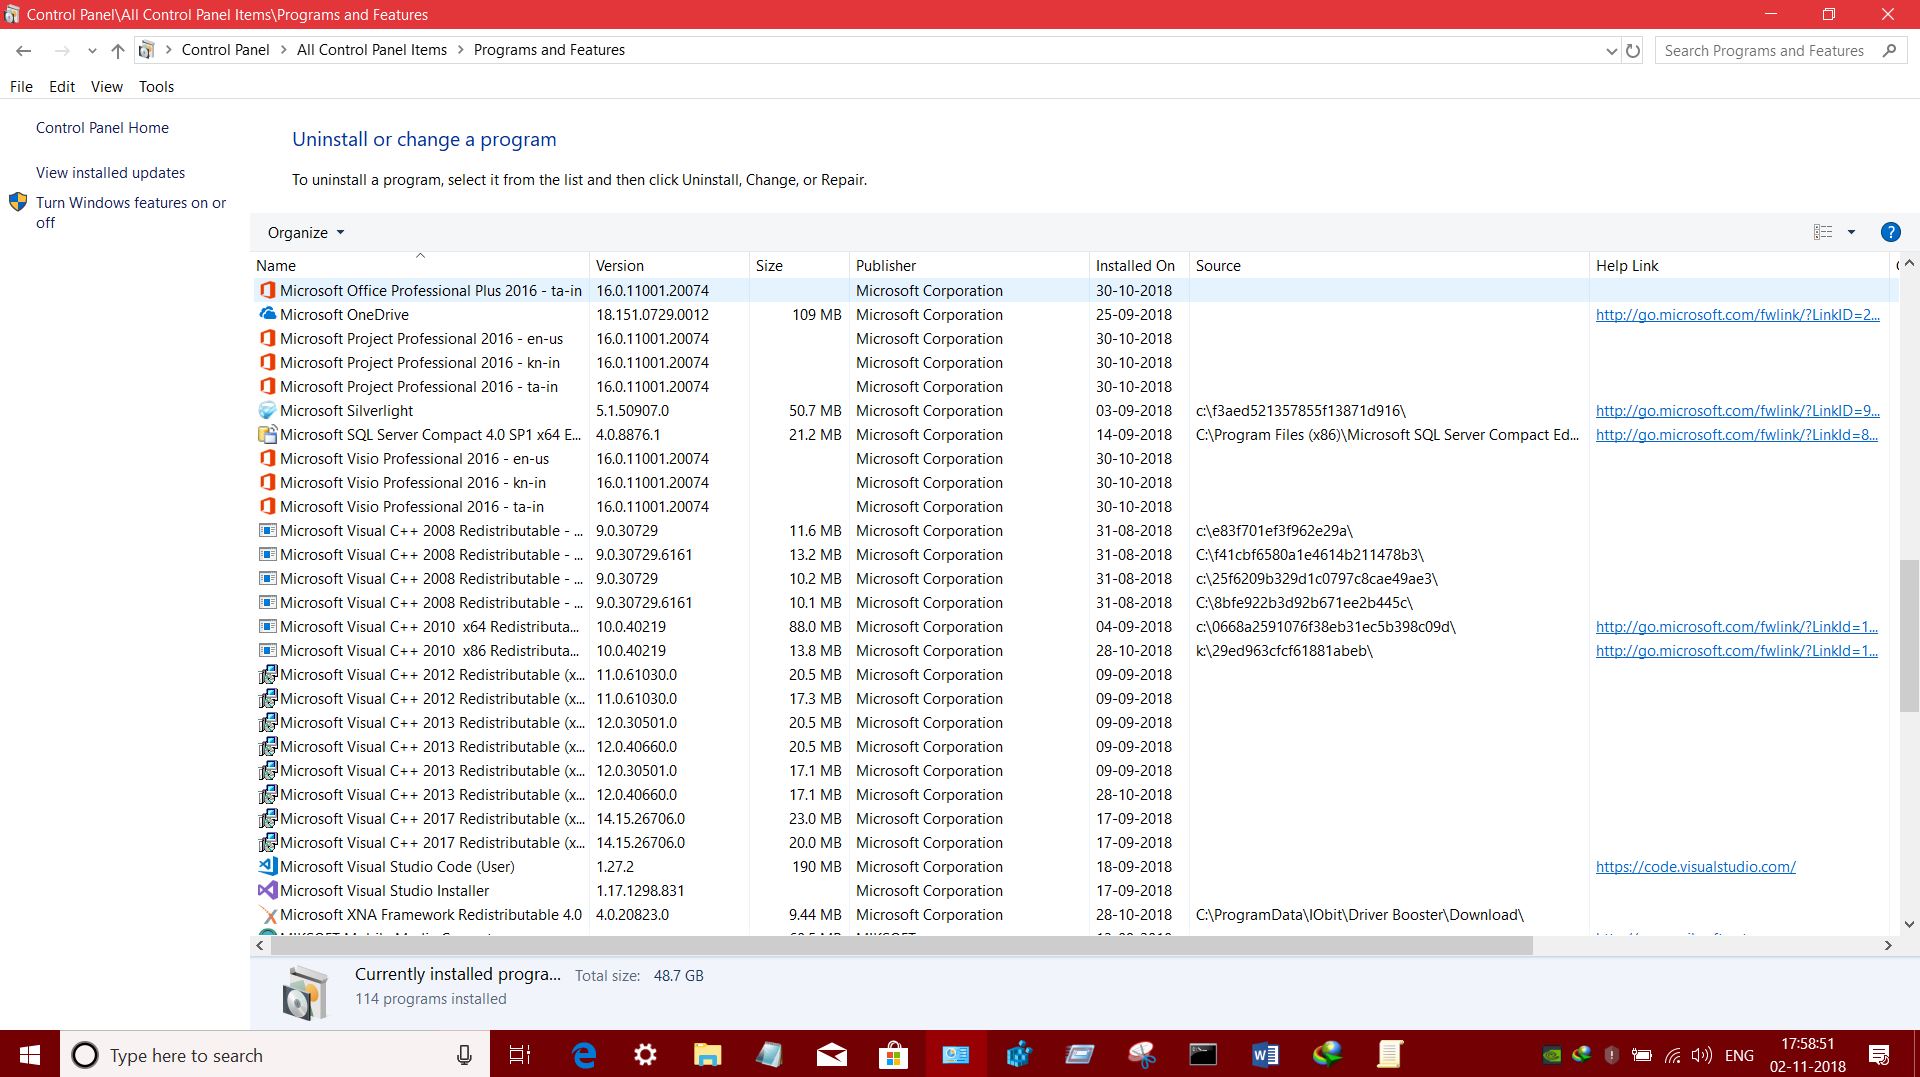
Task: Open the Windows Start menu
Action: [30, 1055]
